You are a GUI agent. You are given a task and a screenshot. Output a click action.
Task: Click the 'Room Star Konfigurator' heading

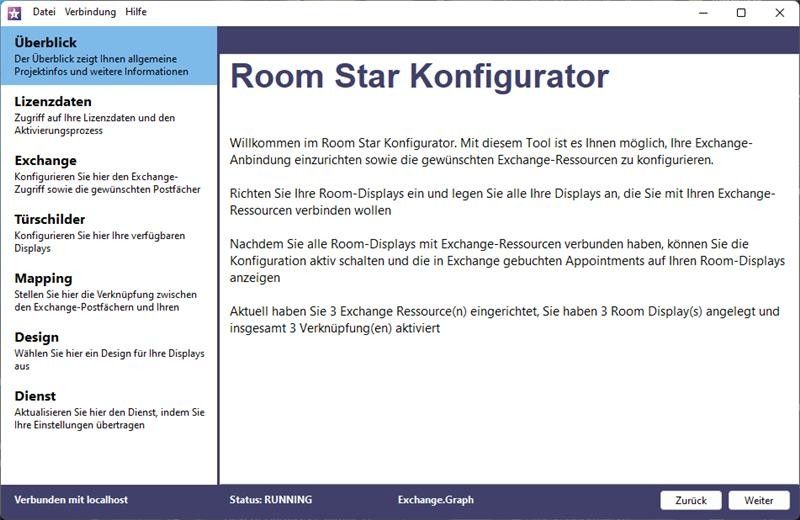(419, 77)
